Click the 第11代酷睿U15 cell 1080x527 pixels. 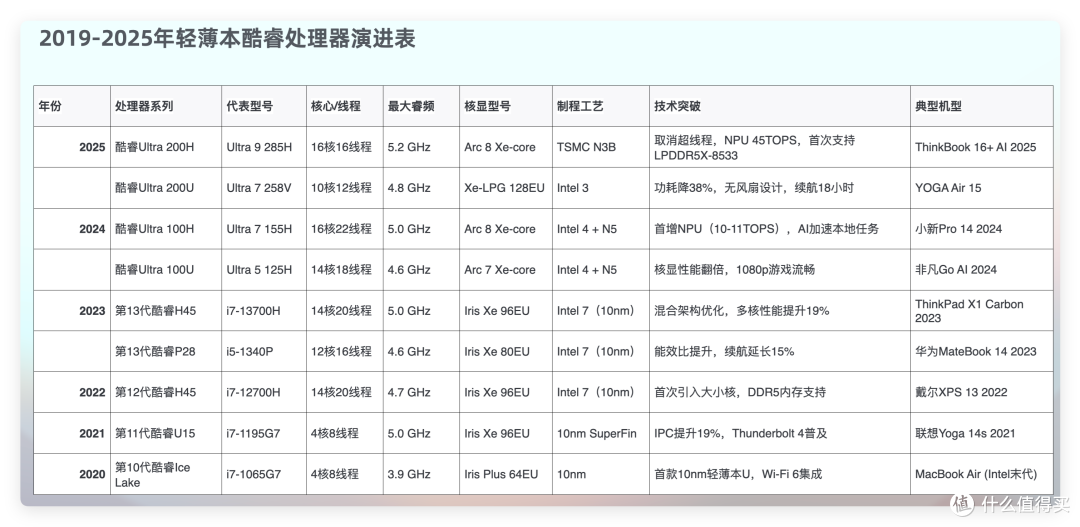(x=166, y=433)
